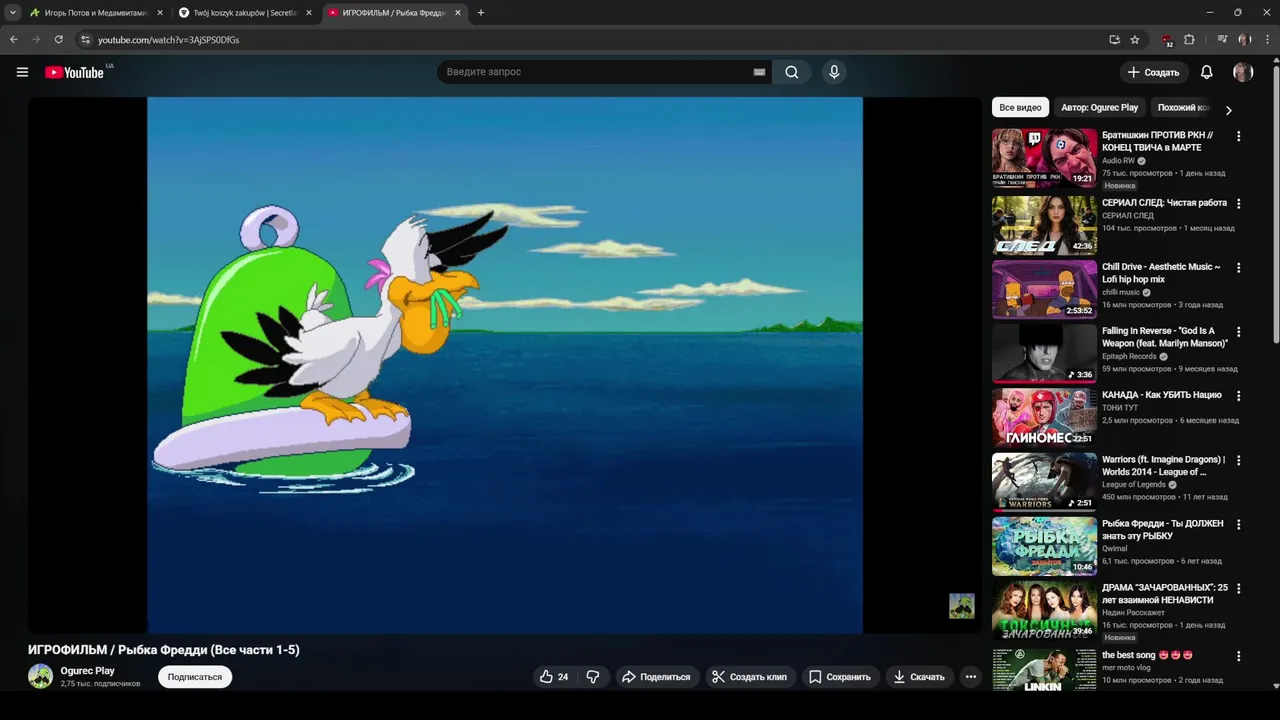
Task: Show more filter chips with the right arrow
Action: 1228,110
